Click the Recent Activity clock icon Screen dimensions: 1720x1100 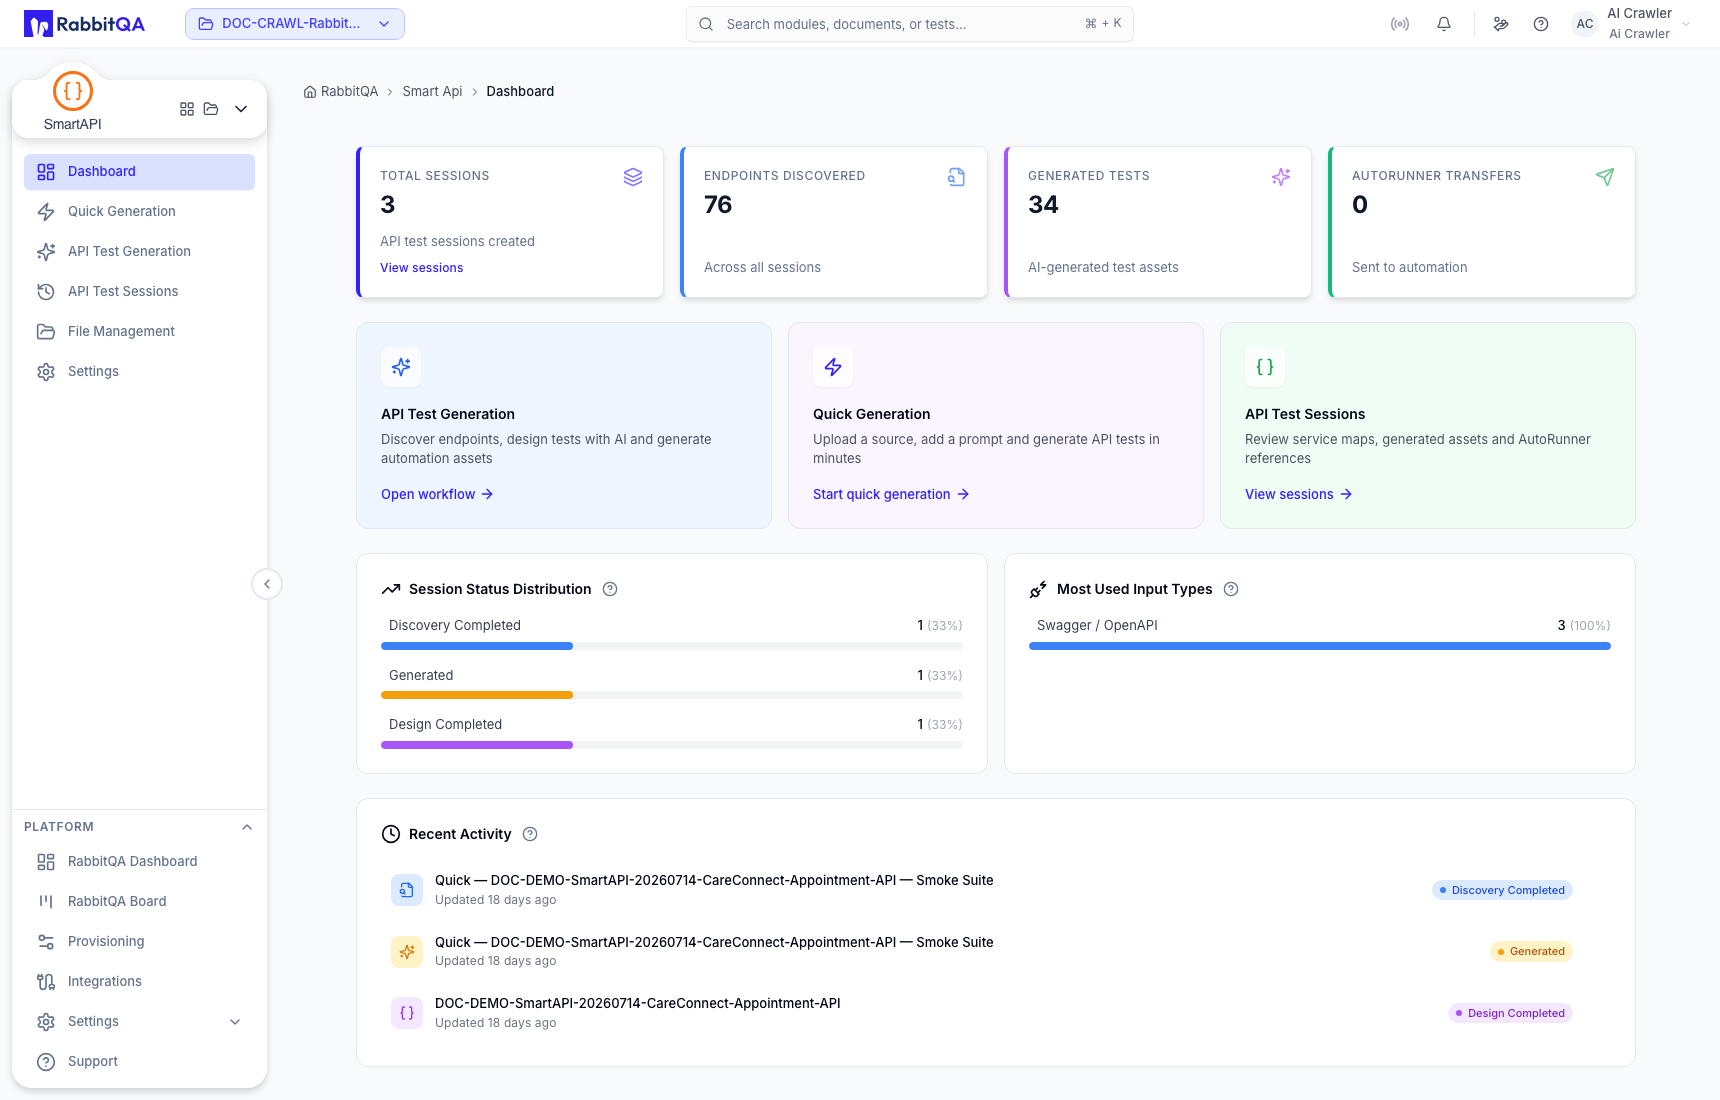coord(391,835)
